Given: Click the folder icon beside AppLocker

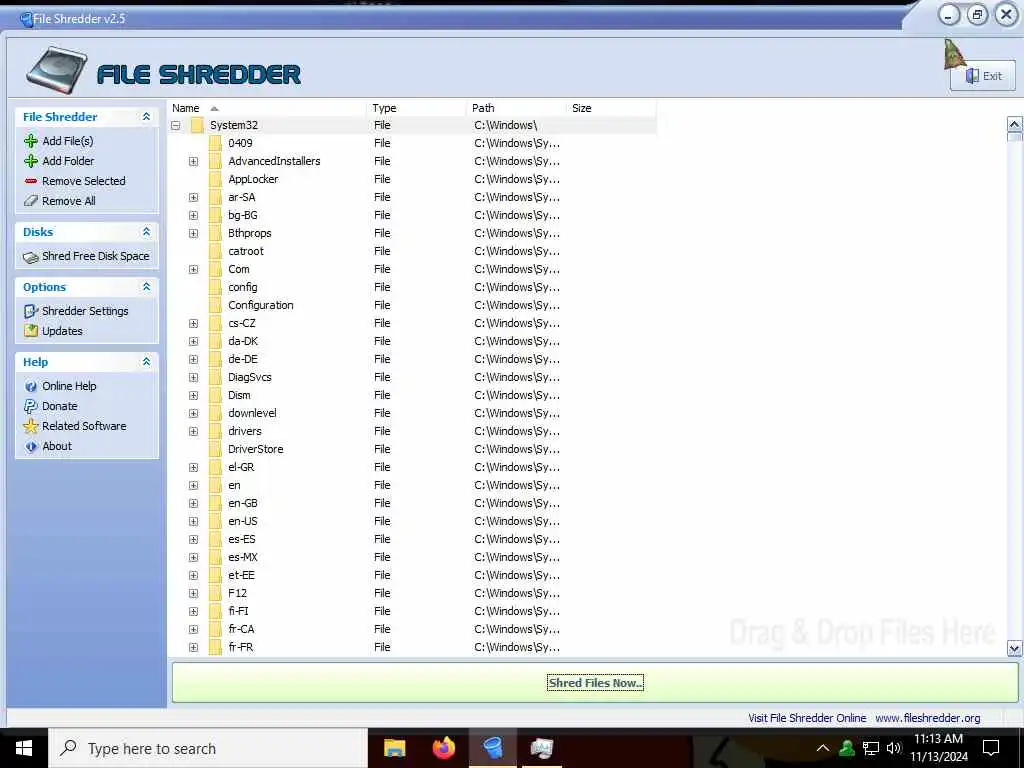Looking at the screenshot, I should [216, 179].
